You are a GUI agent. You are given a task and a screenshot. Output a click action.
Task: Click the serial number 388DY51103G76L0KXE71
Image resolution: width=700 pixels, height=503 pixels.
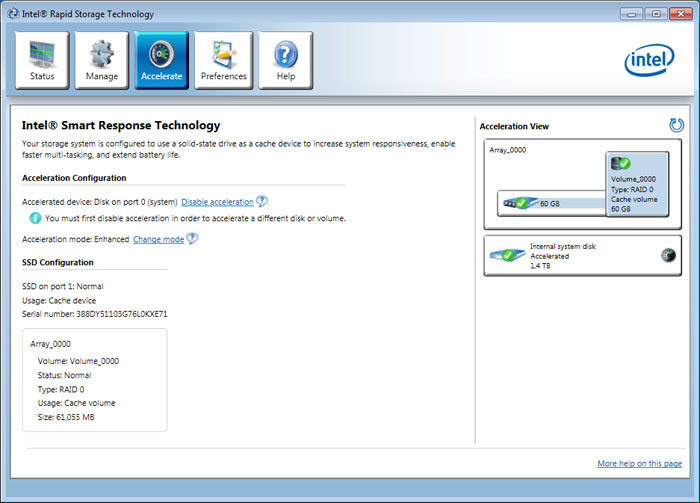click(122, 314)
